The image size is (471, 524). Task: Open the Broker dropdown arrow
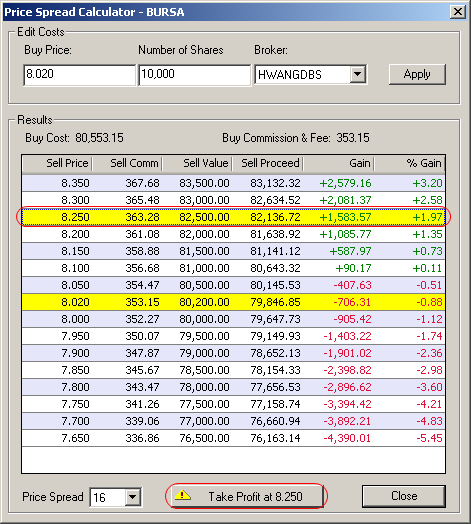point(358,74)
